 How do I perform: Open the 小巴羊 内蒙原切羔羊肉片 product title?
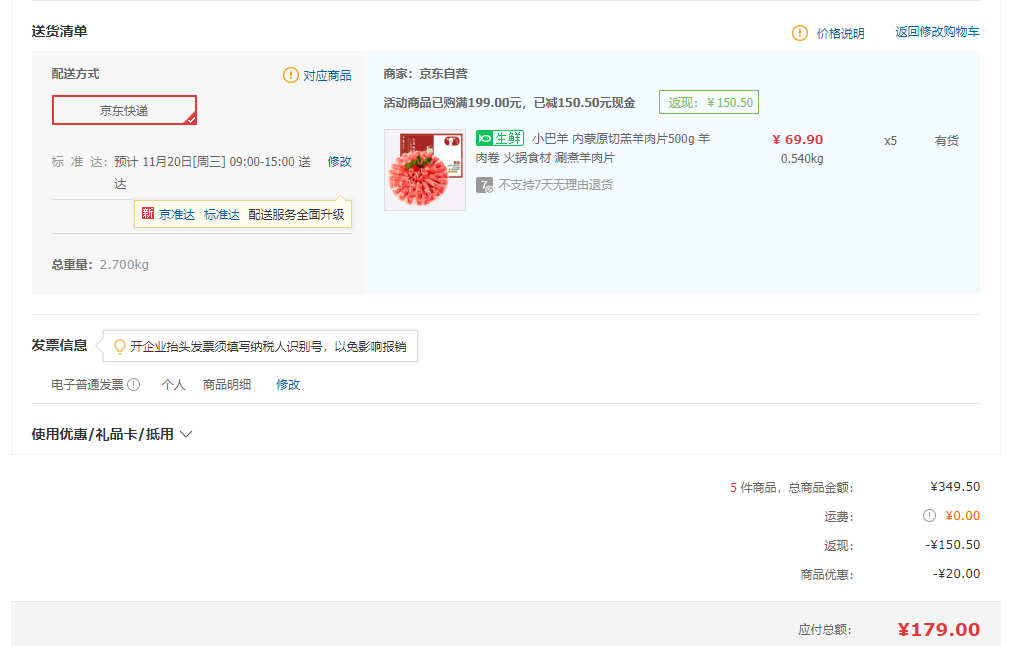pos(592,148)
